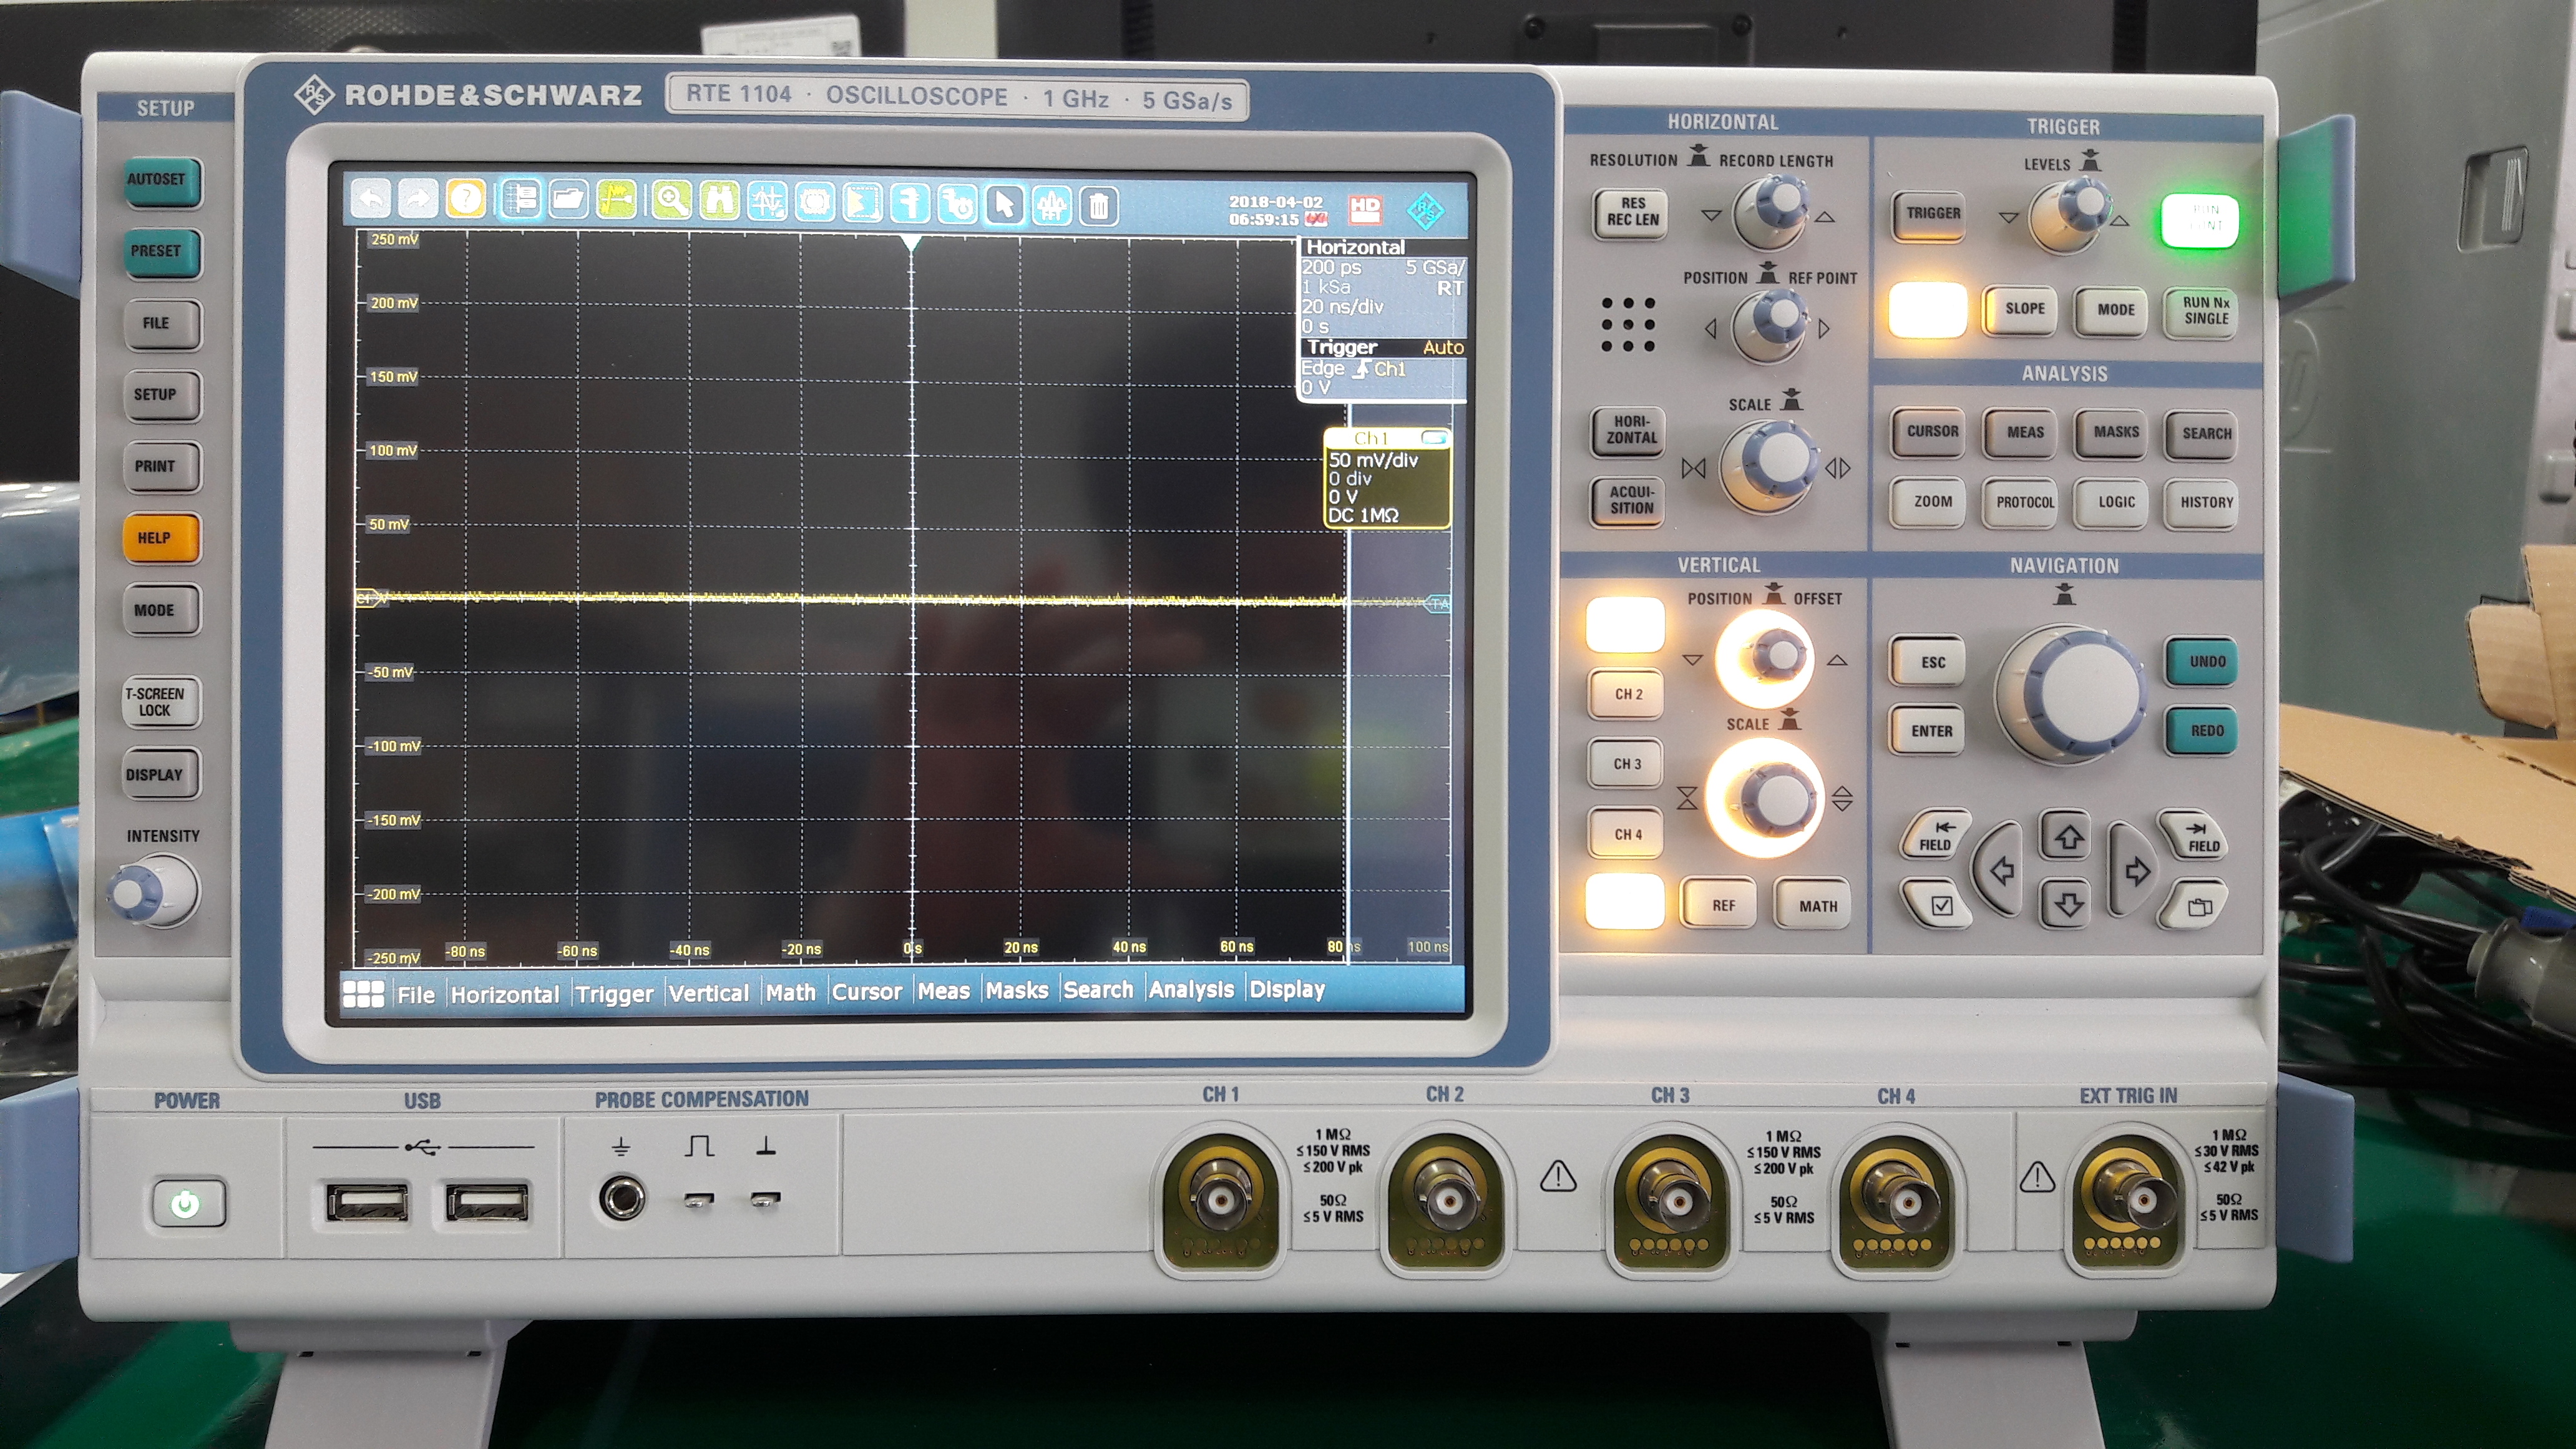Push the checkmark navigation key
The width and height of the screenshot is (2576, 1449).
click(1939, 906)
